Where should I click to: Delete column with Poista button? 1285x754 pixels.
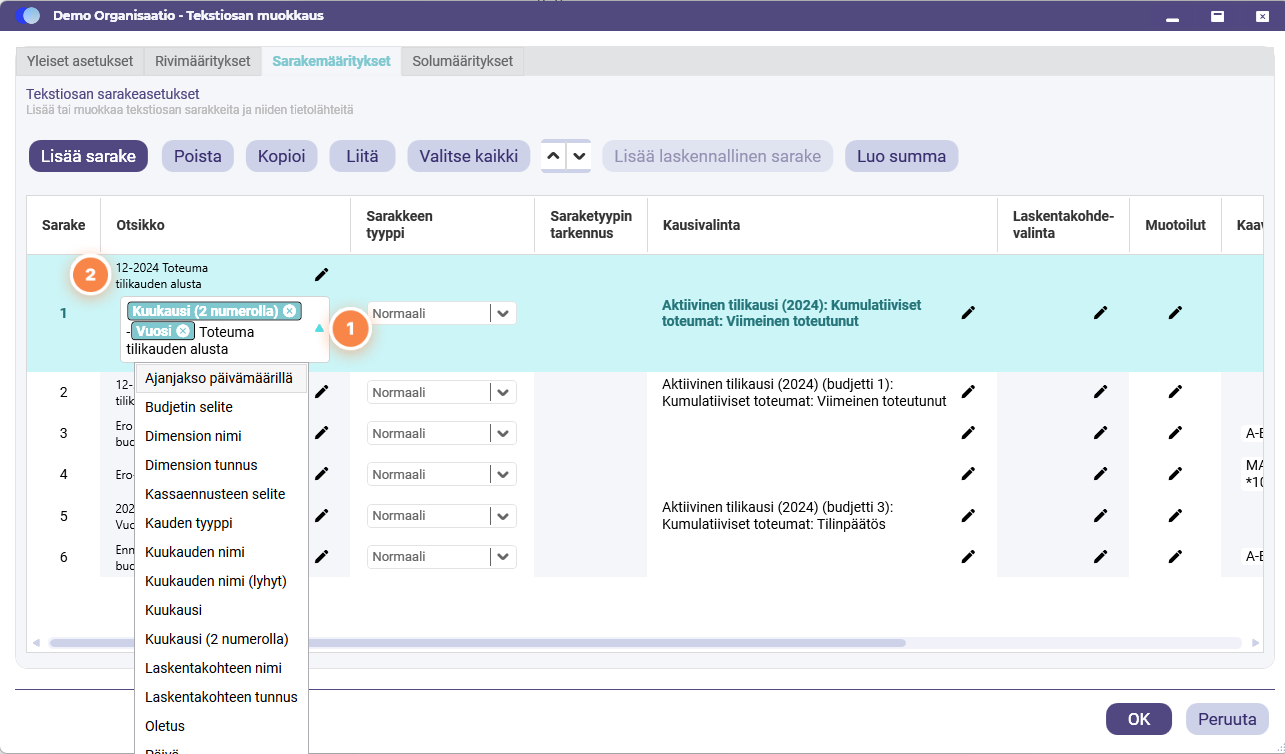point(198,156)
